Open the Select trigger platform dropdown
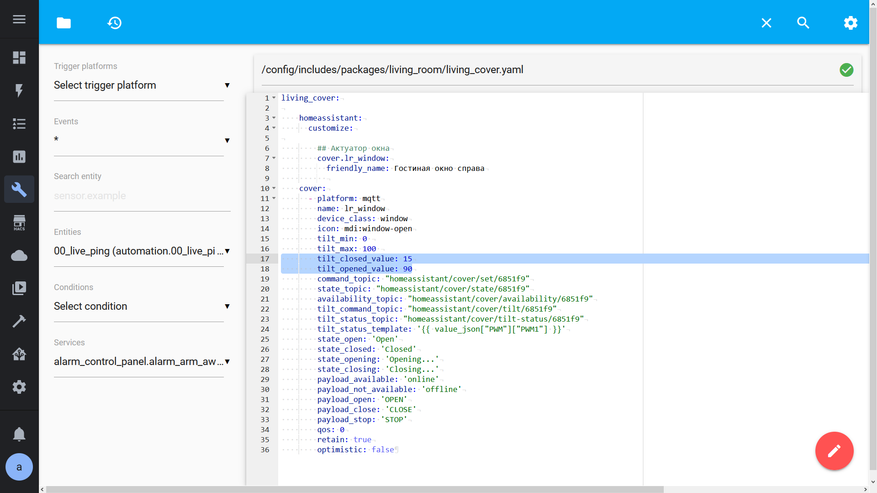Screen dimensions: 877x493 pyautogui.click(x=142, y=86)
